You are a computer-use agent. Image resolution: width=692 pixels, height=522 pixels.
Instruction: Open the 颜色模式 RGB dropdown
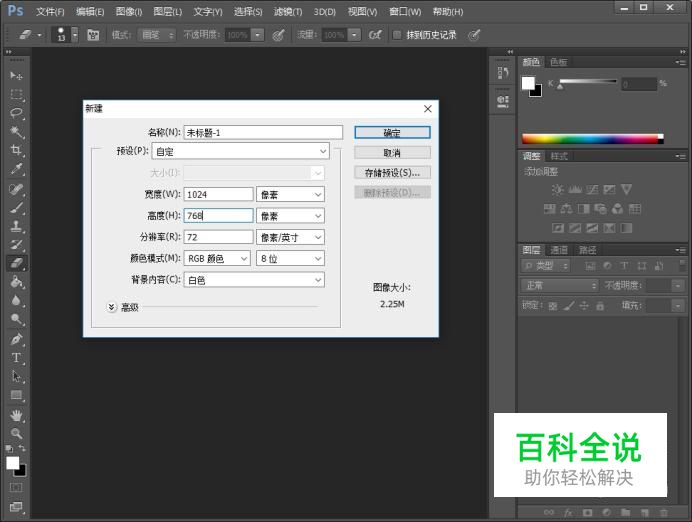click(x=217, y=258)
